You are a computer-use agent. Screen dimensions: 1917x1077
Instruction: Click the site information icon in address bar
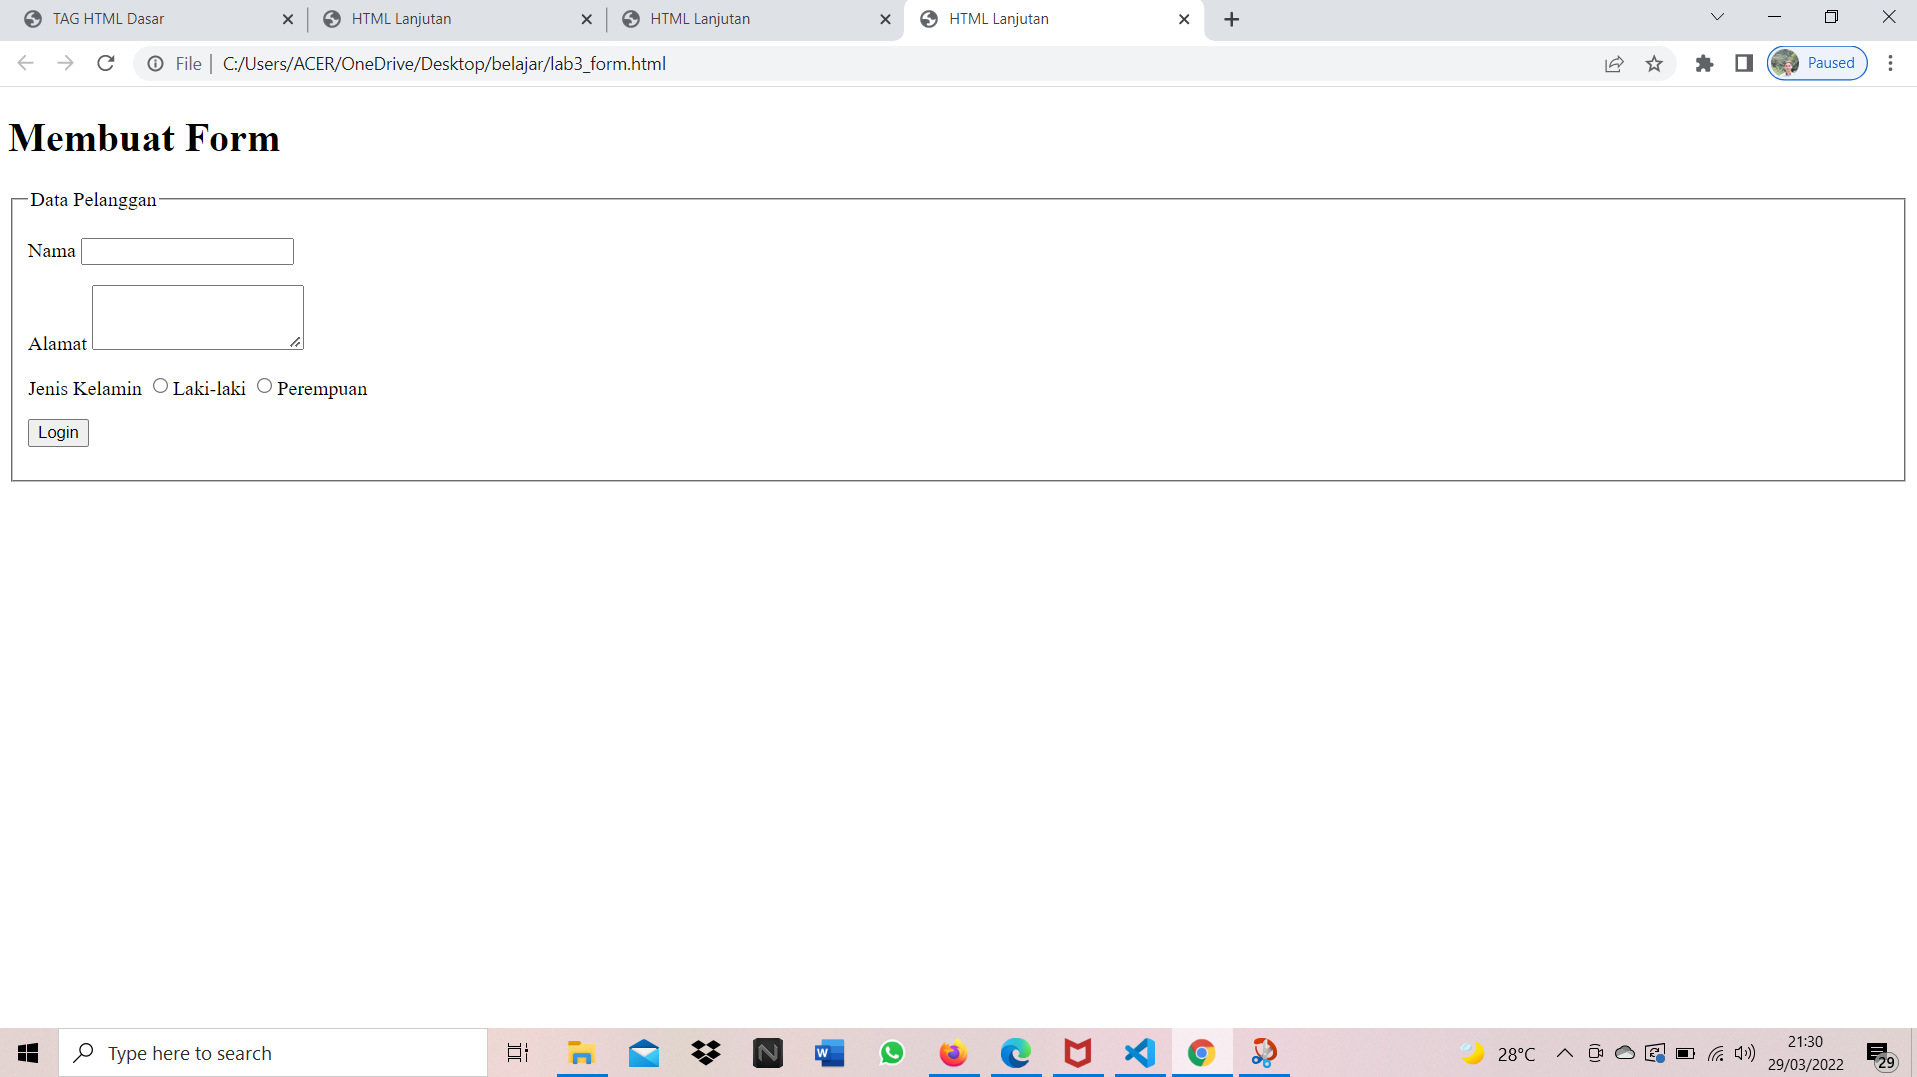click(156, 63)
